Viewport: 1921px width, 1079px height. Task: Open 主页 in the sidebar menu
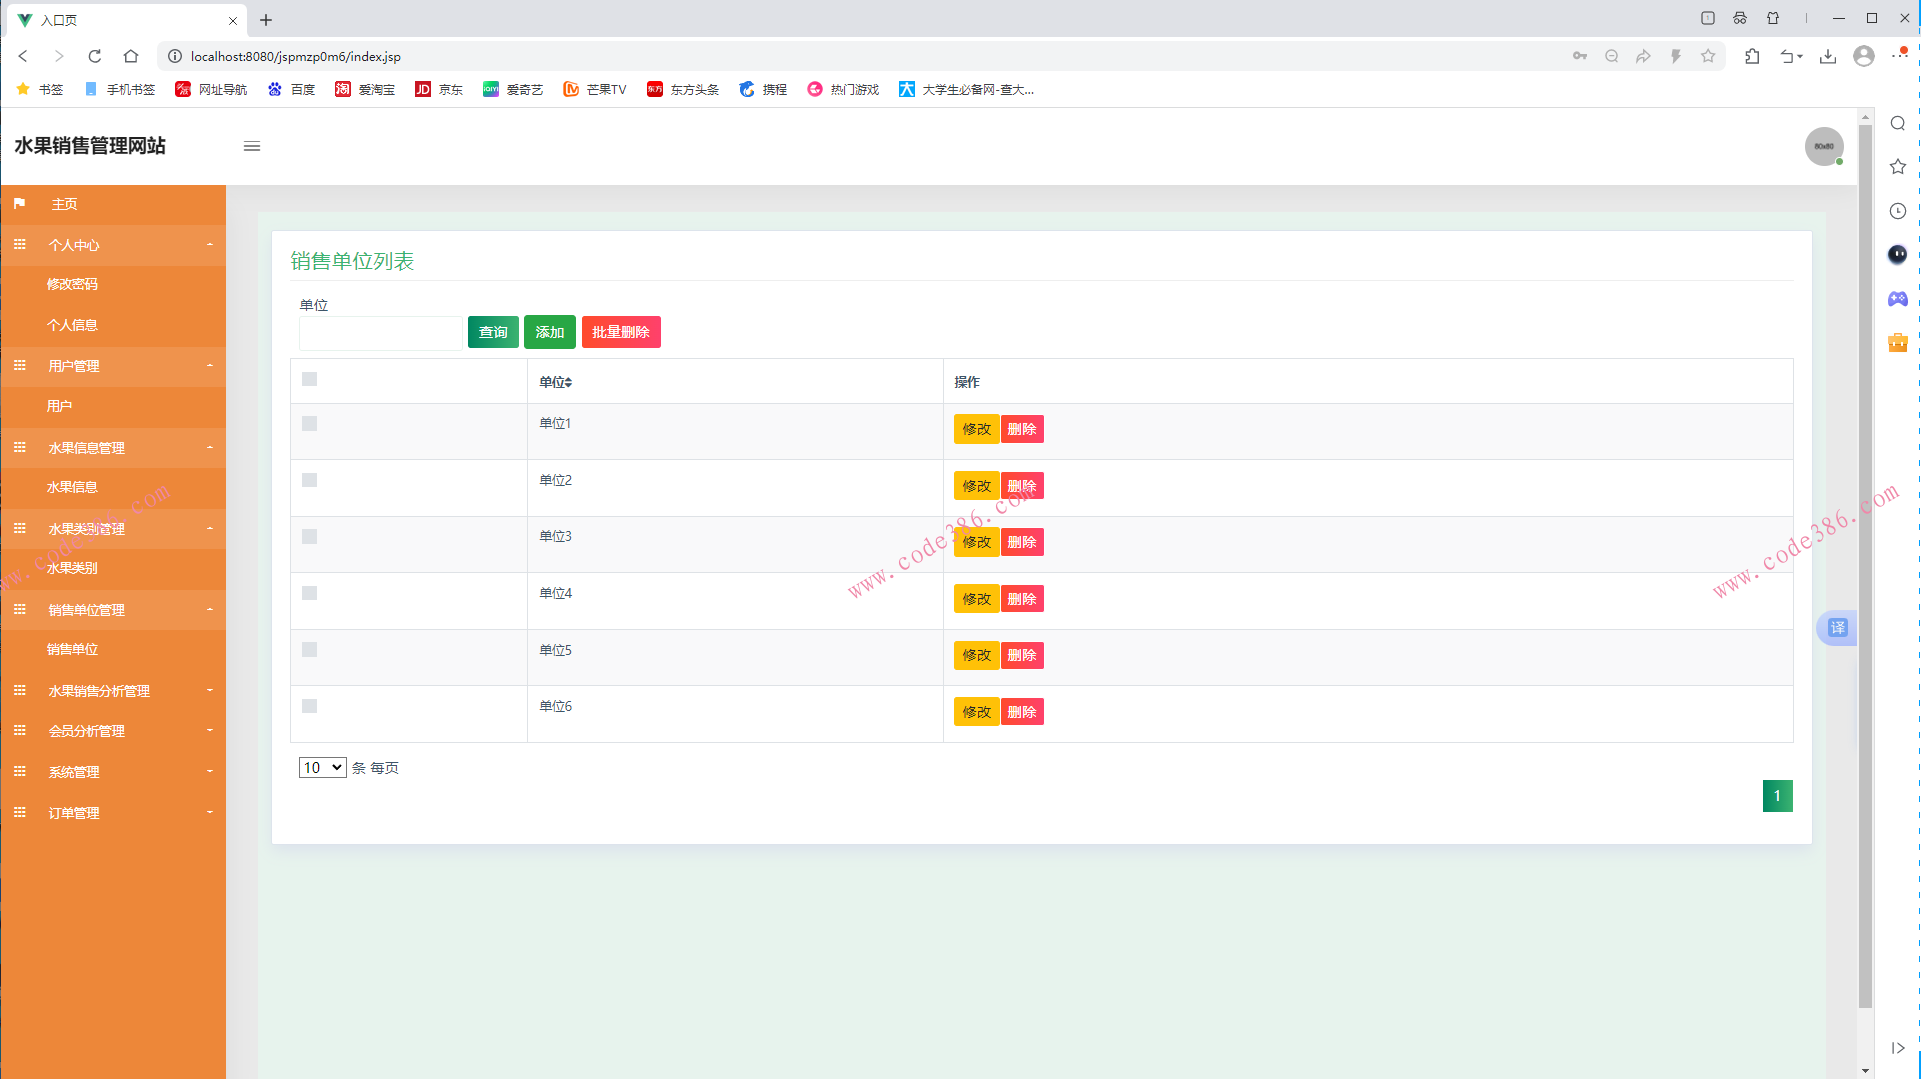(65, 204)
